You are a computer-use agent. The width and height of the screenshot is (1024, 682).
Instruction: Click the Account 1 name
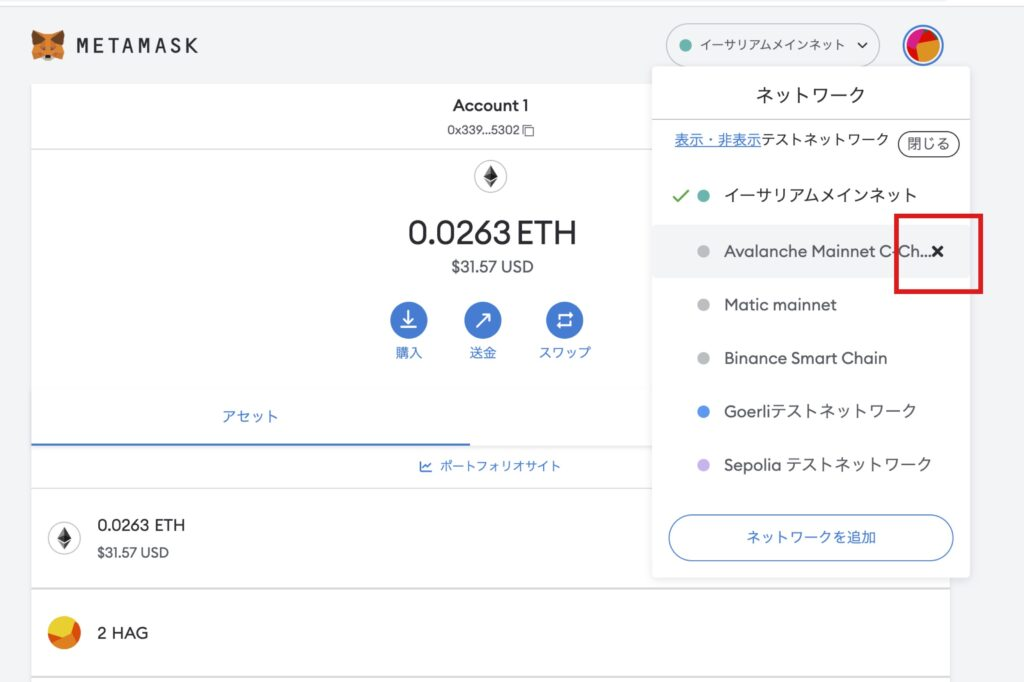pos(490,106)
